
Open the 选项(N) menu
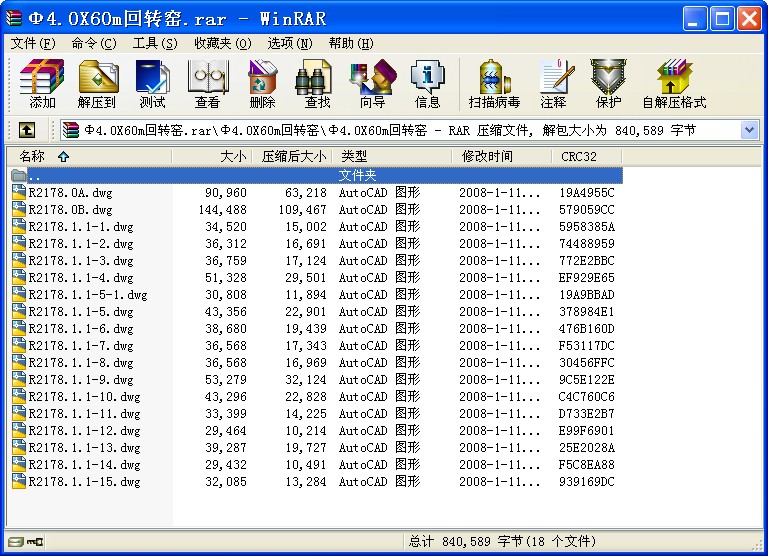(290, 44)
